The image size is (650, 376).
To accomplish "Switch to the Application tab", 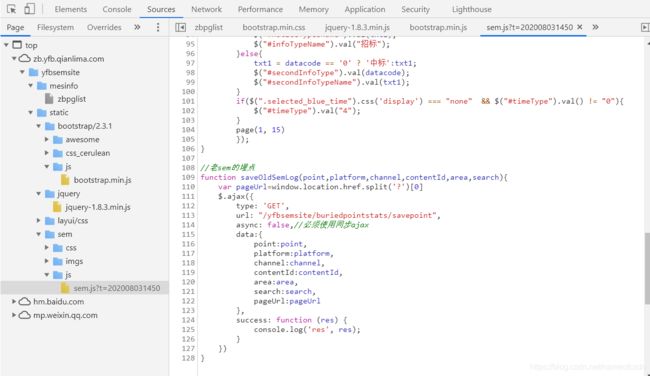I will pos(365,9).
